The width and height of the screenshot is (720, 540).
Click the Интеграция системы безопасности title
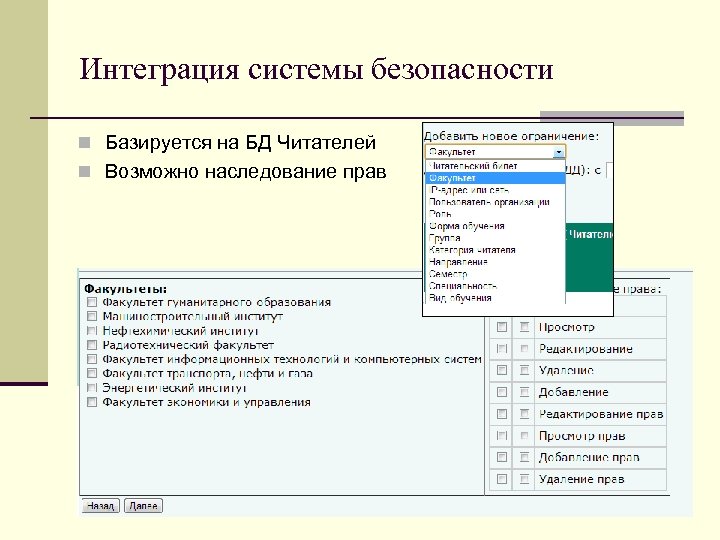(316, 70)
